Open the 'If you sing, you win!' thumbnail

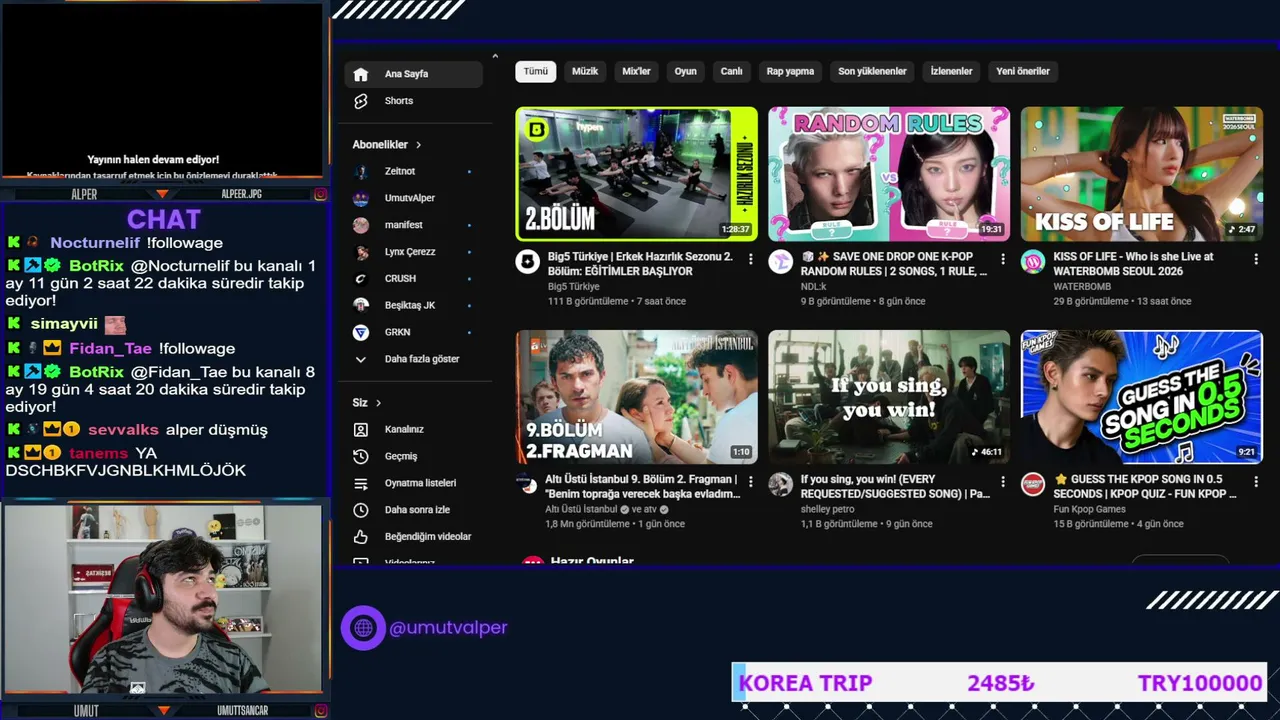(x=889, y=397)
